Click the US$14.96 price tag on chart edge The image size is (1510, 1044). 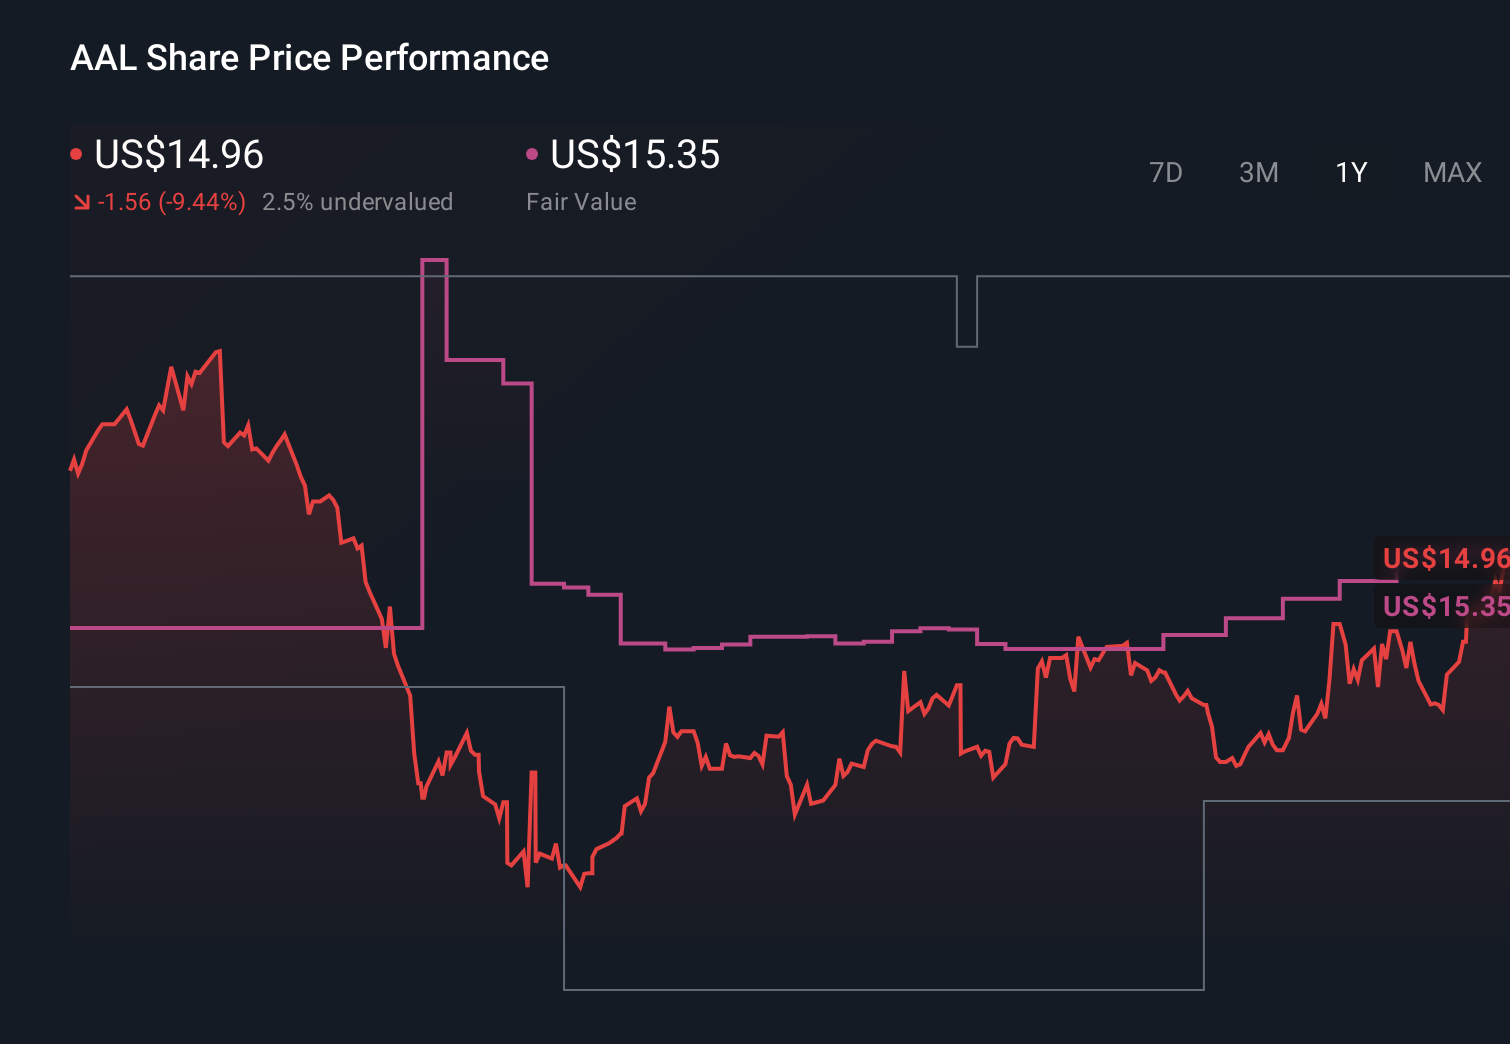coord(1443,558)
